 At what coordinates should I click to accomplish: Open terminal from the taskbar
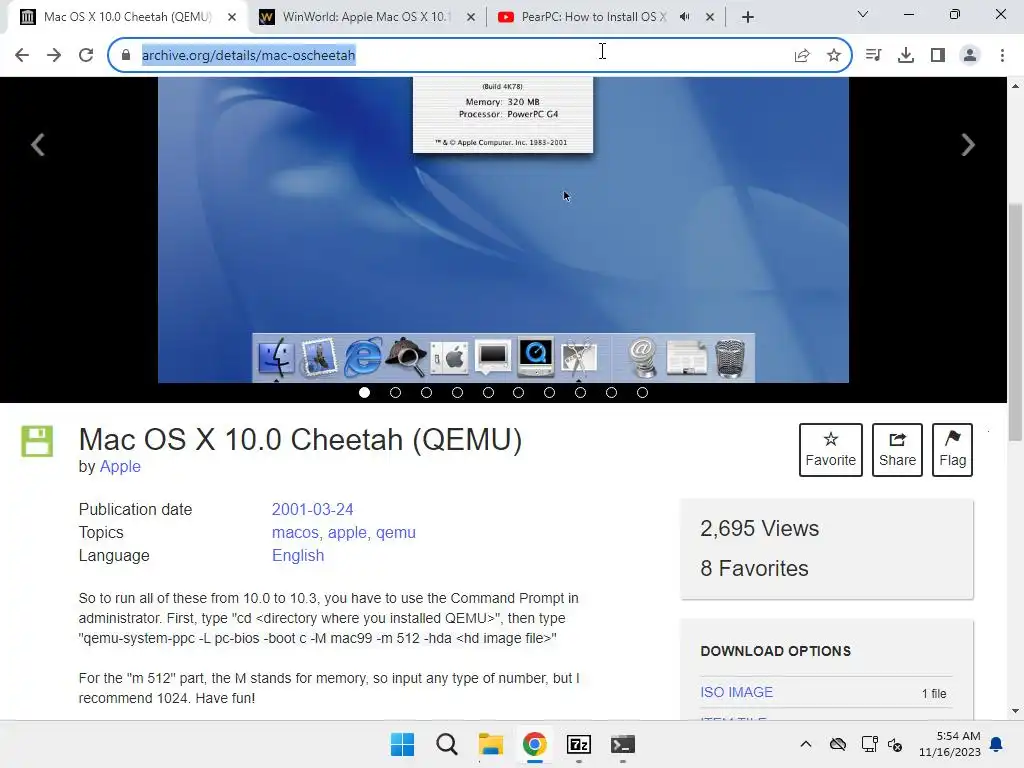(x=622, y=744)
